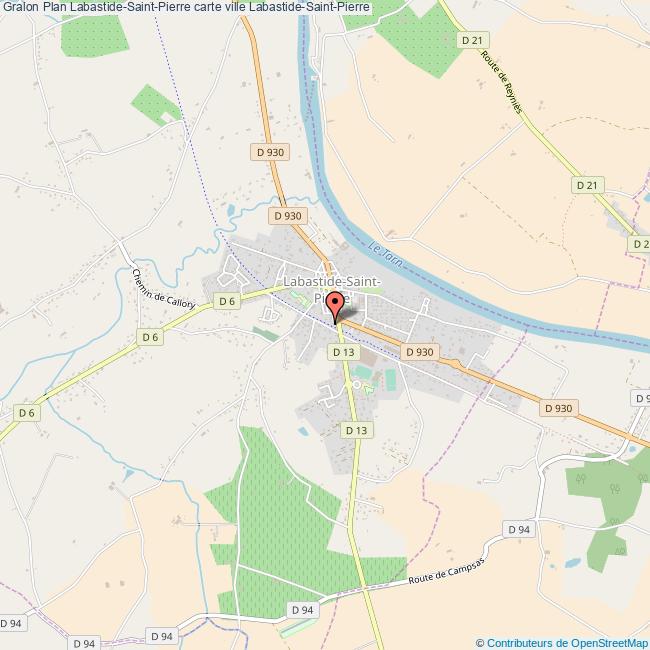
Task: Click the Chemin de Callory street label
Action: pyautogui.click(x=163, y=290)
